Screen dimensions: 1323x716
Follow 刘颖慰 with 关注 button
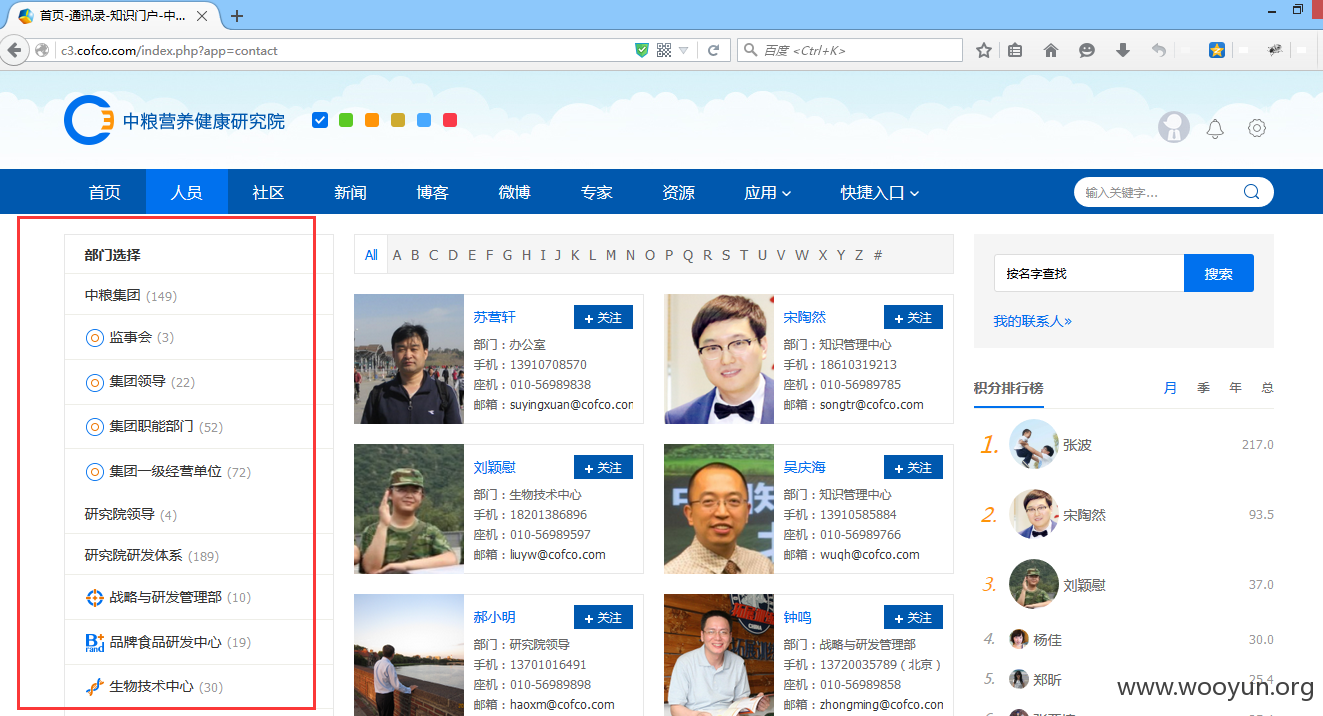[x=603, y=467]
